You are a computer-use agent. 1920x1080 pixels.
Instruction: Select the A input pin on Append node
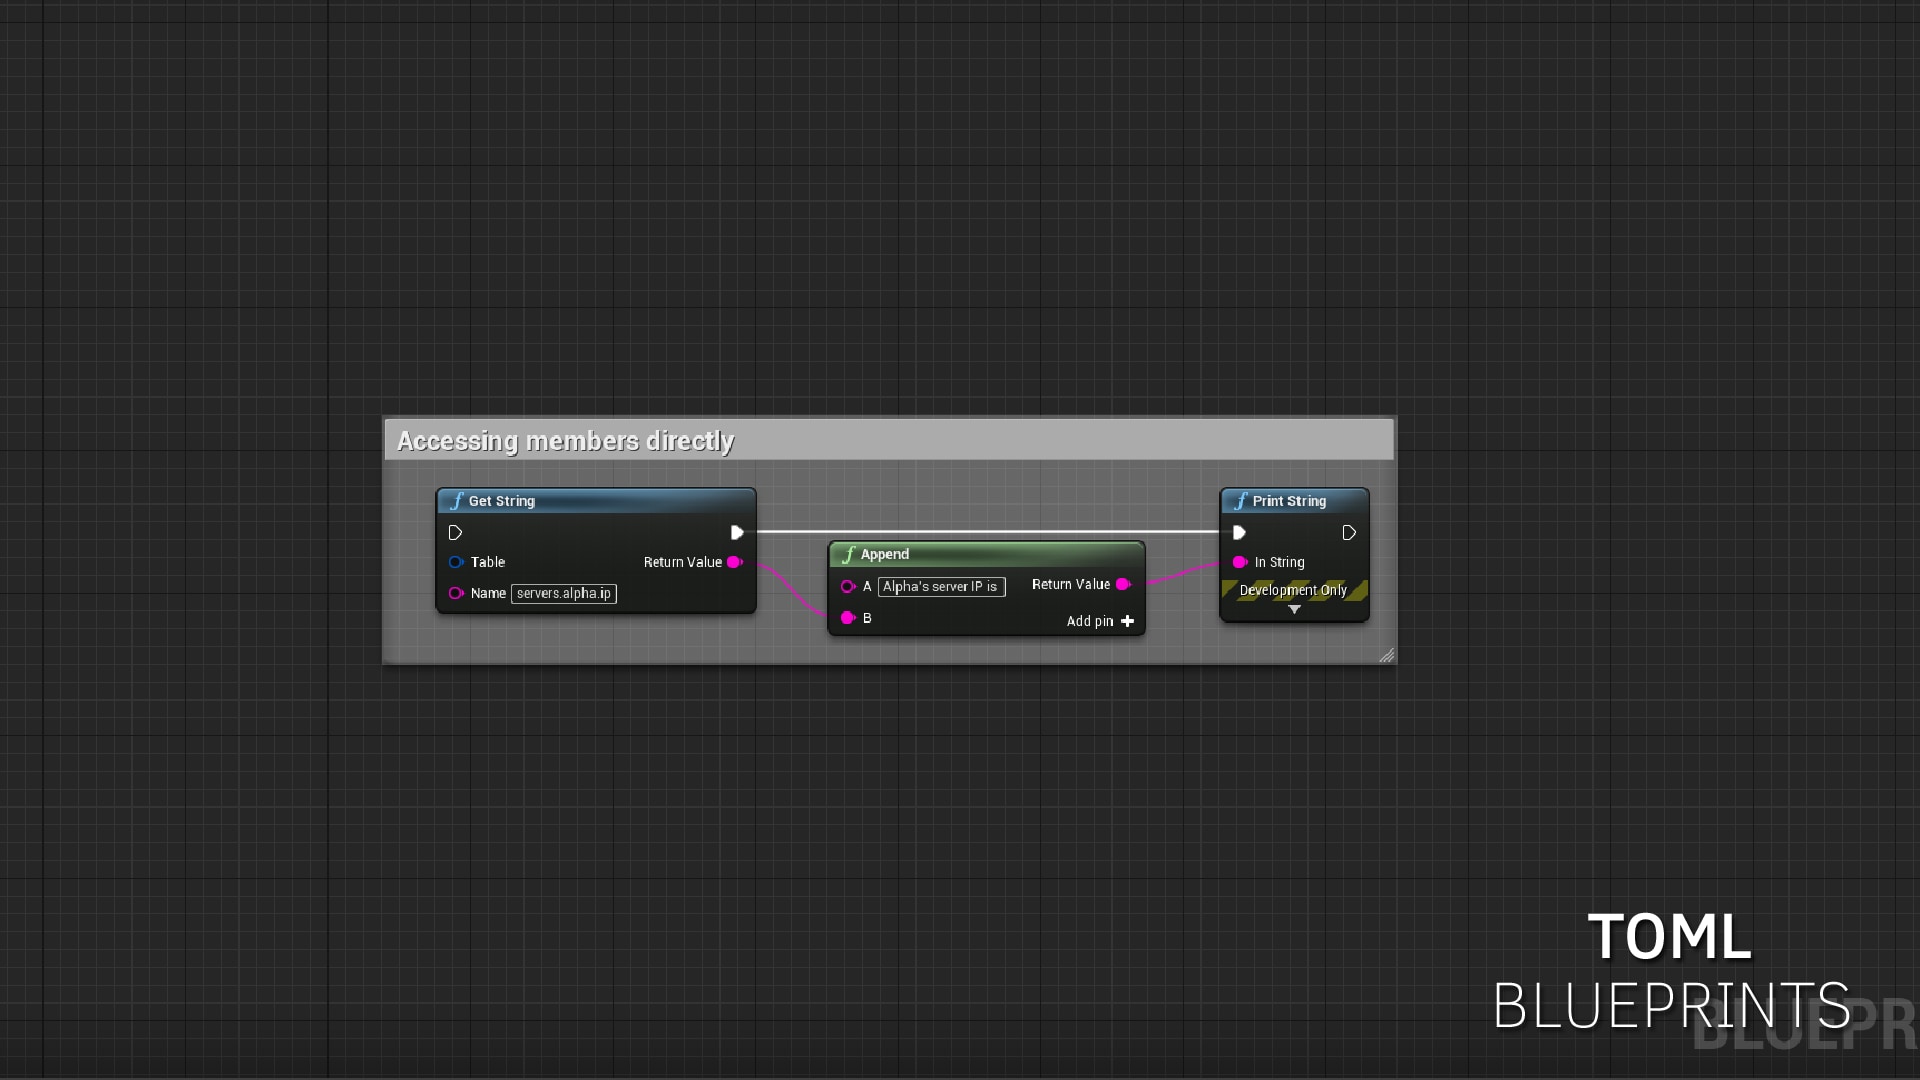(848, 586)
